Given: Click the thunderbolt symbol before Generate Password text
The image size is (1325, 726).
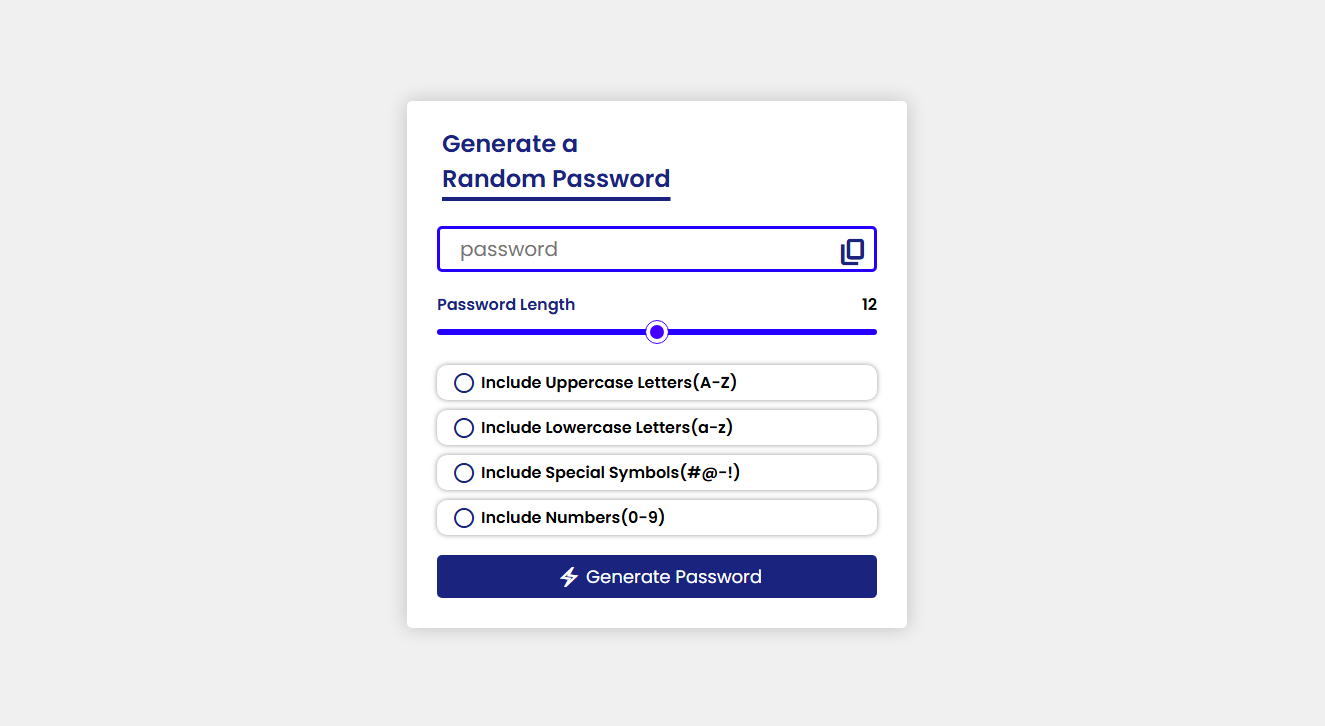Looking at the screenshot, I should coord(569,576).
